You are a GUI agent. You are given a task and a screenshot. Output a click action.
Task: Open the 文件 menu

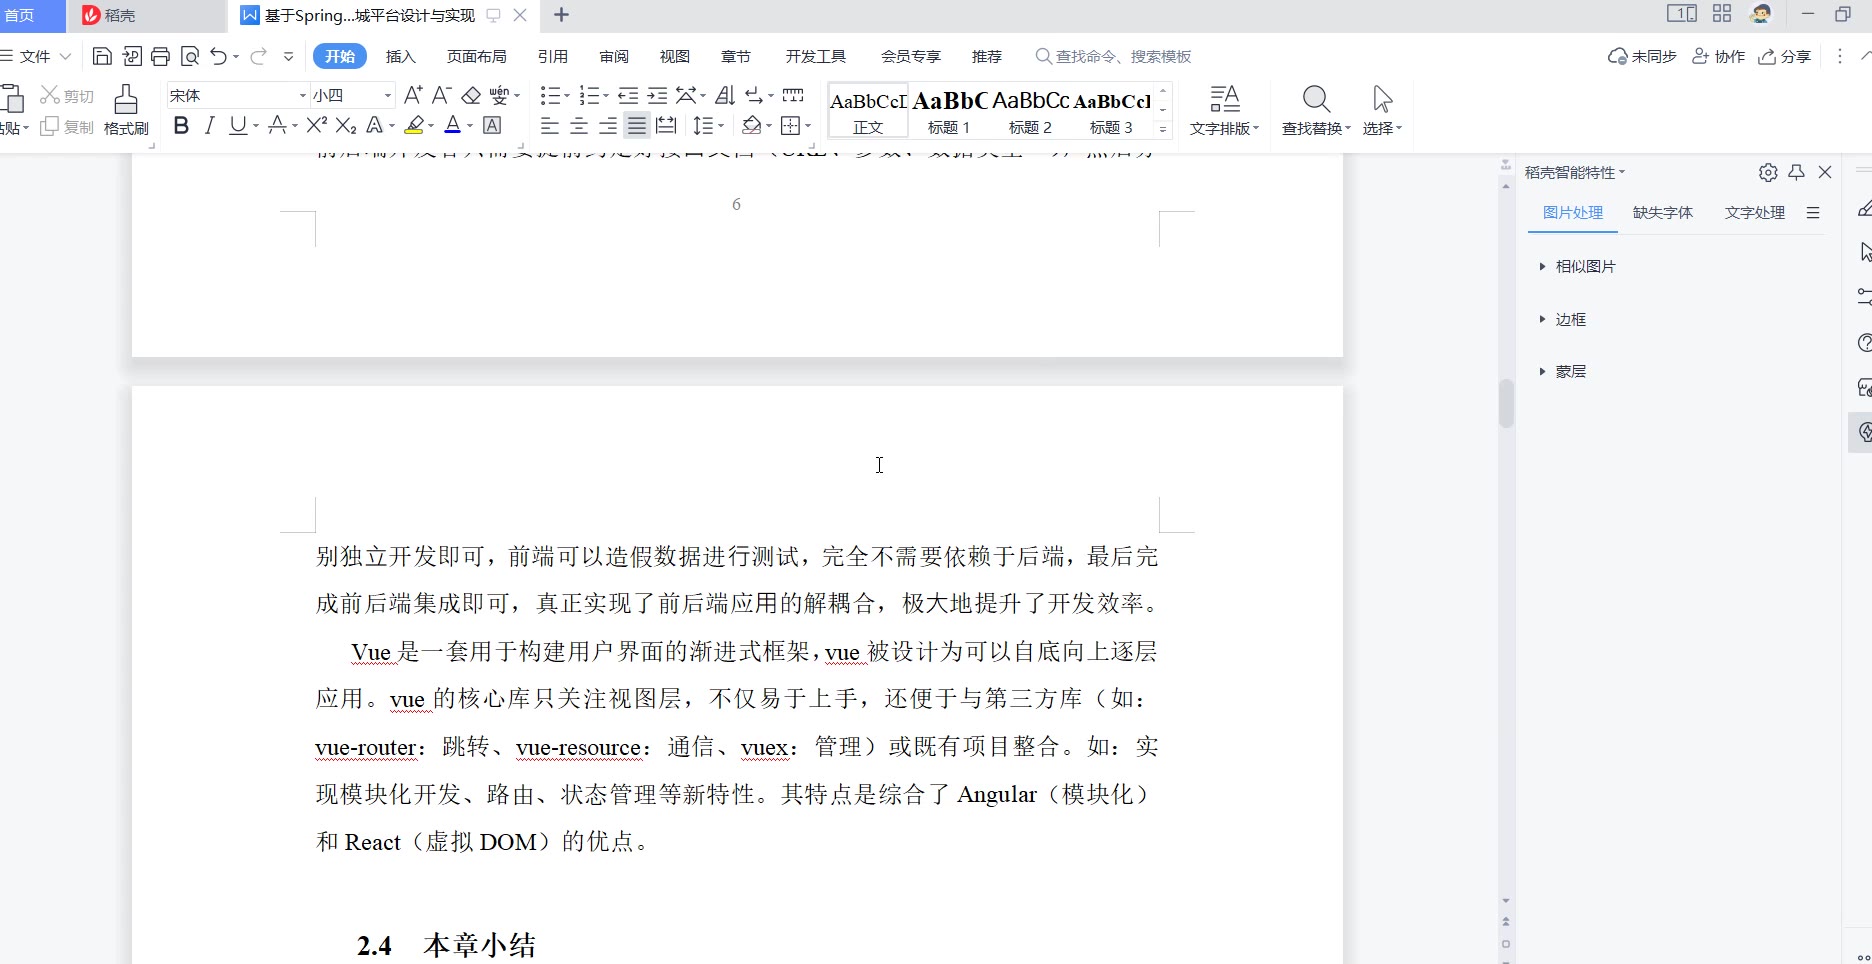click(x=36, y=56)
